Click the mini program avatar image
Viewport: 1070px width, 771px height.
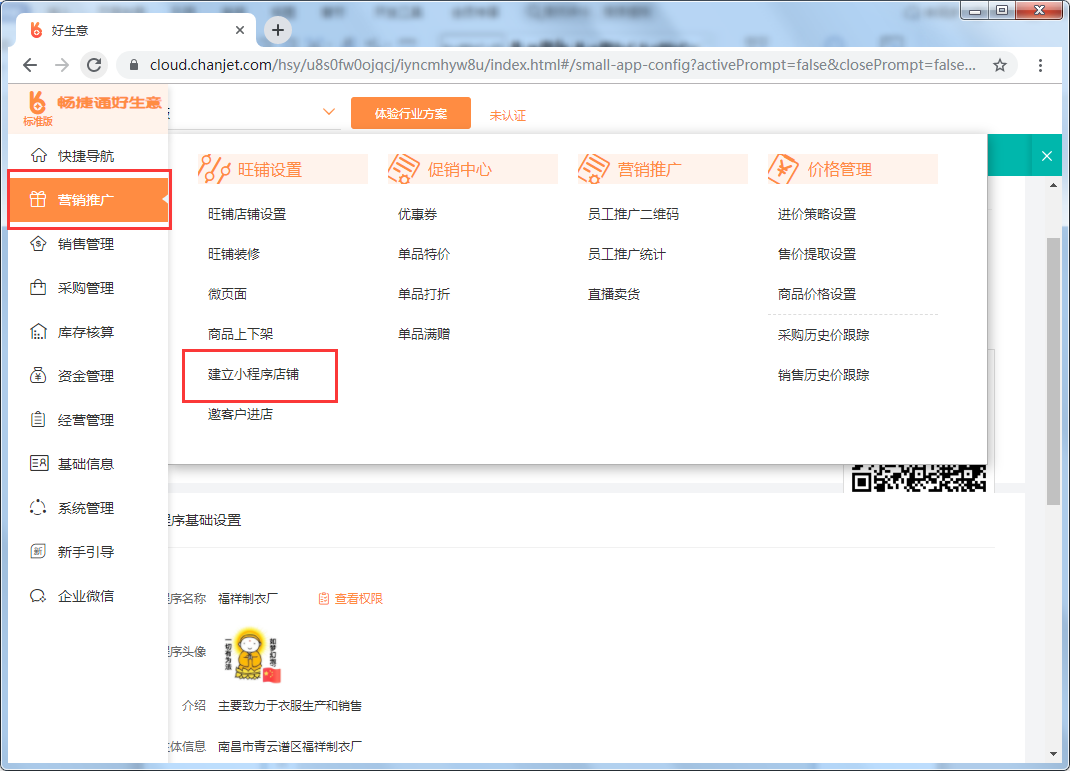pos(251,656)
